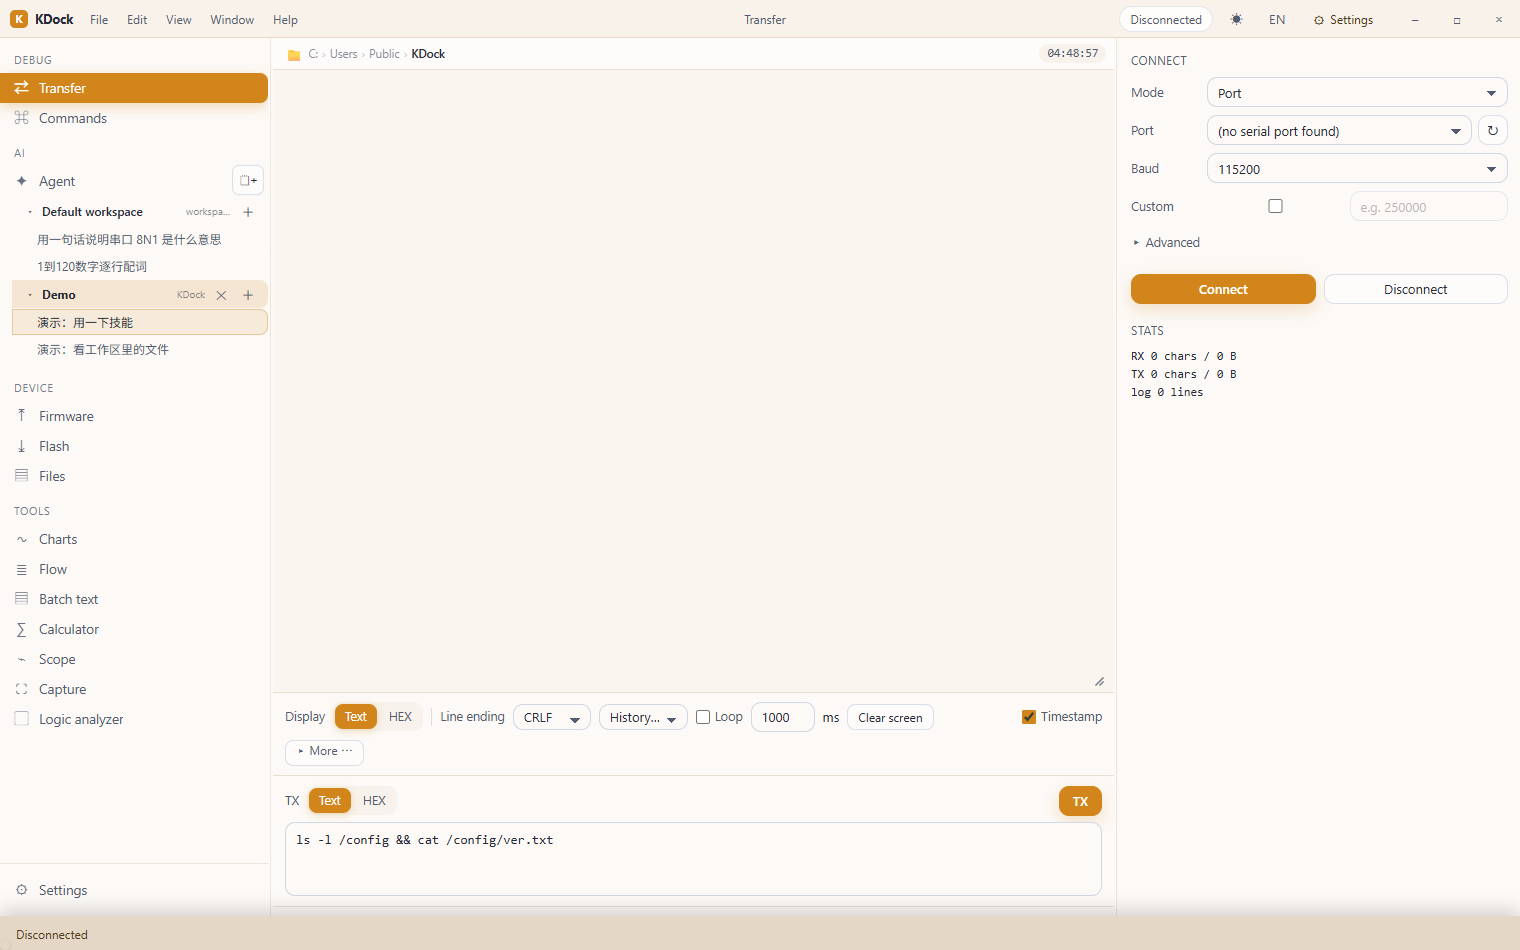Click the custom baud rate input field
1520x950 pixels.
[1428, 207]
